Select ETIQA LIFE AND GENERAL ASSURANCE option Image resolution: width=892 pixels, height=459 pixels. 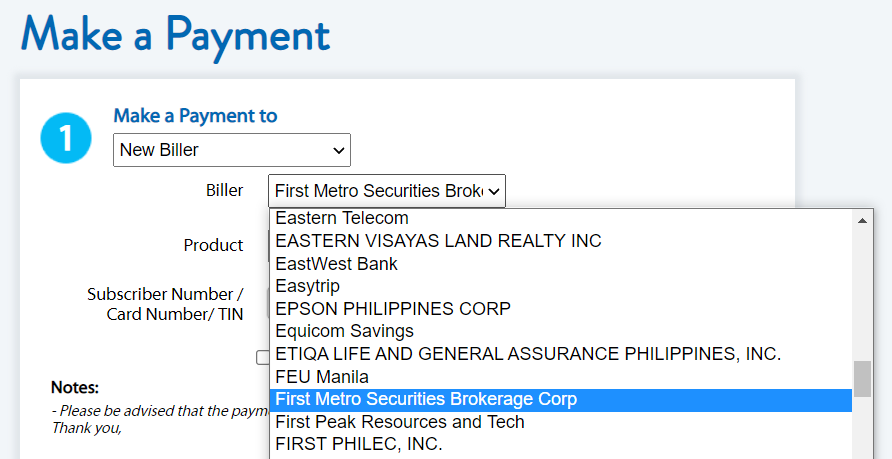tap(527, 354)
